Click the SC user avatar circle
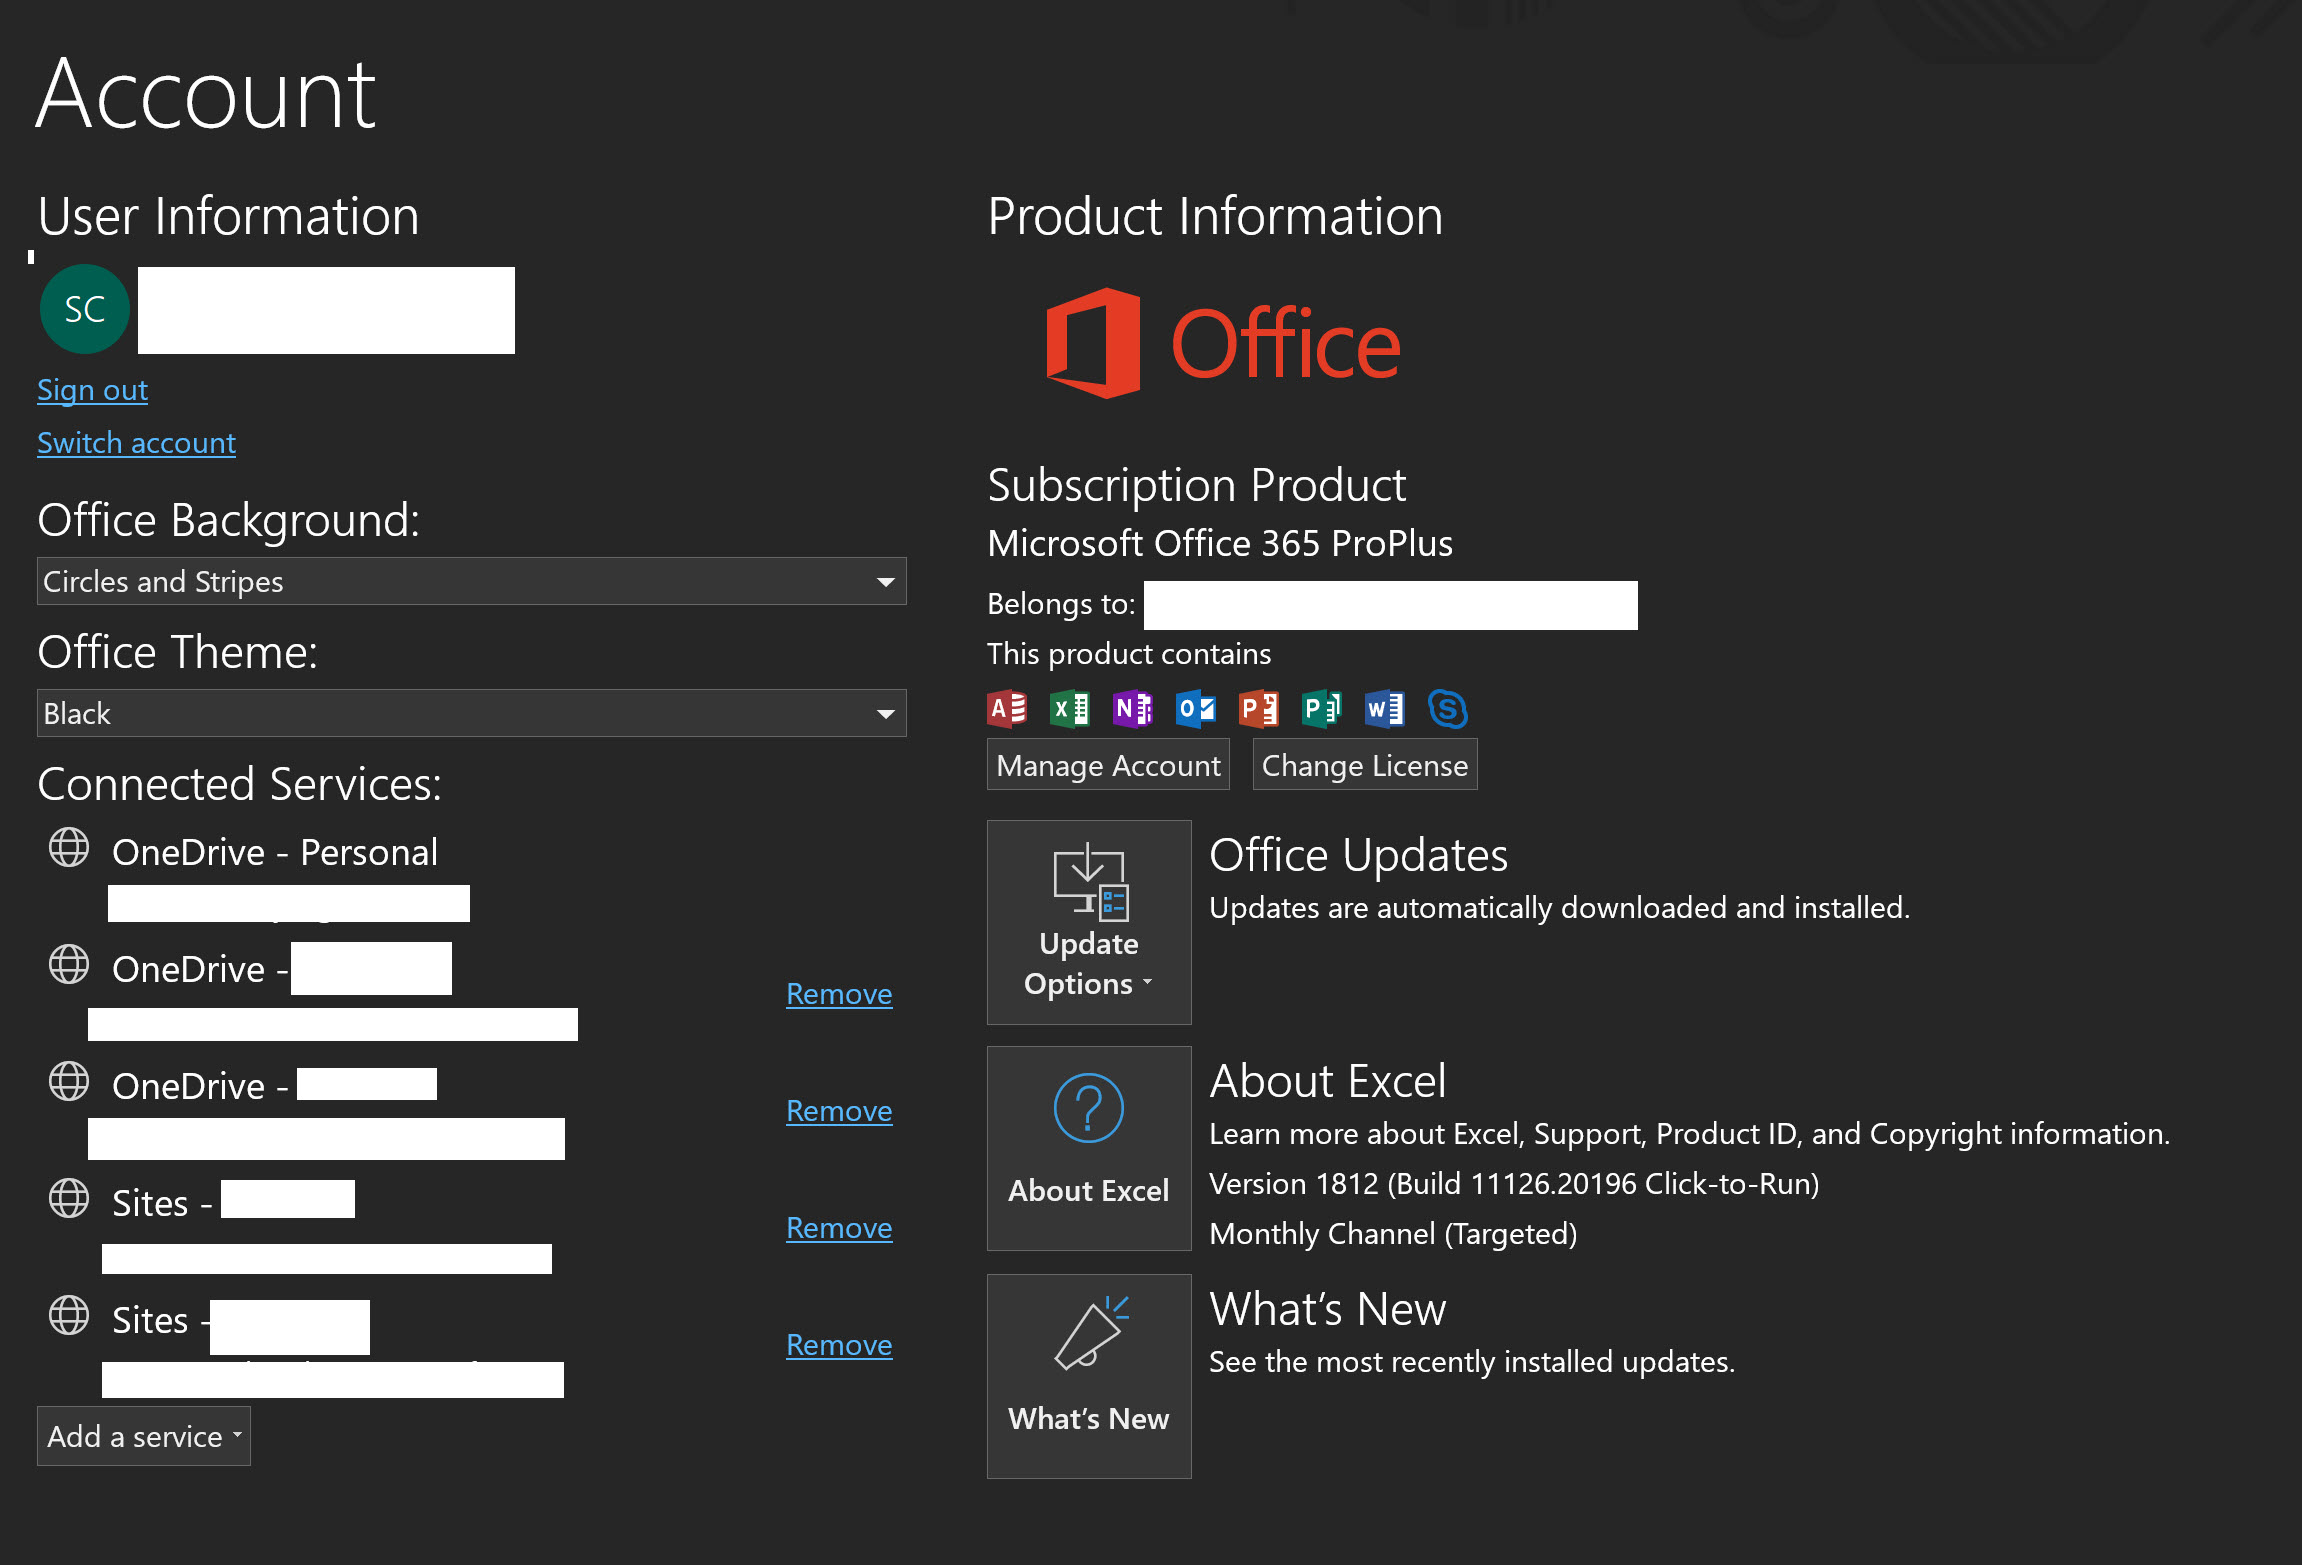The width and height of the screenshot is (2302, 1565). (x=85, y=309)
